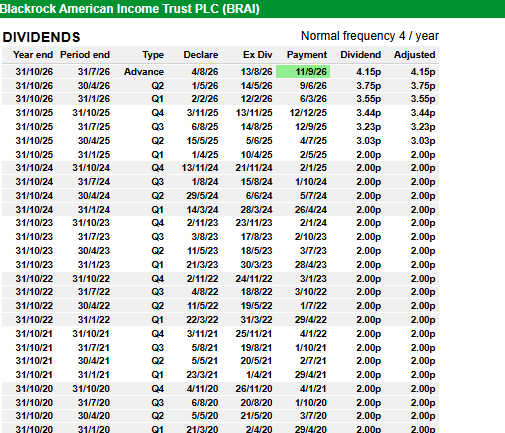Click the Period end column header
The width and height of the screenshot is (505, 433).
tap(85, 55)
